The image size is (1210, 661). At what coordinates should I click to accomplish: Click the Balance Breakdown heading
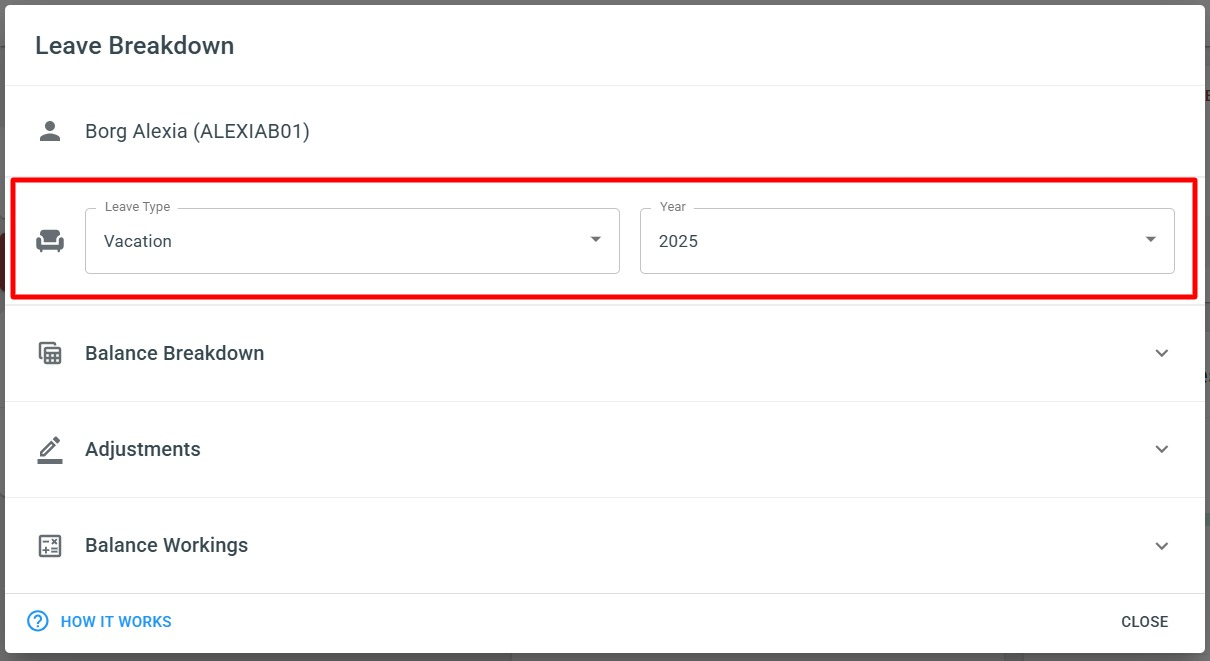click(x=175, y=353)
